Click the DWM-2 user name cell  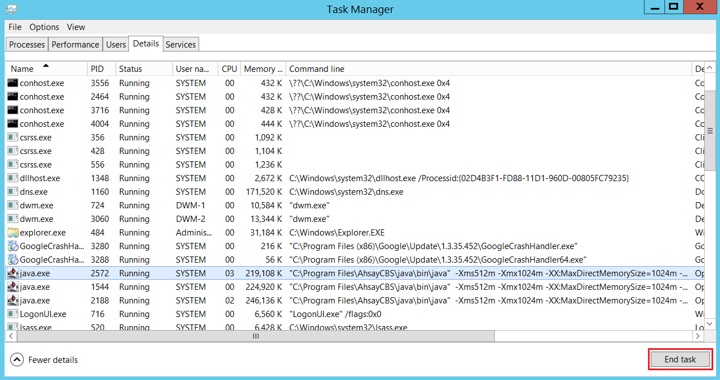[190, 219]
